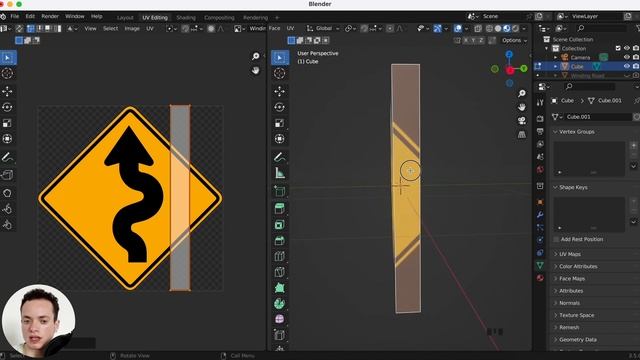Click the zoom magnifier in UV editor
The width and height of the screenshot is (640, 360).
tap(256, 56)
